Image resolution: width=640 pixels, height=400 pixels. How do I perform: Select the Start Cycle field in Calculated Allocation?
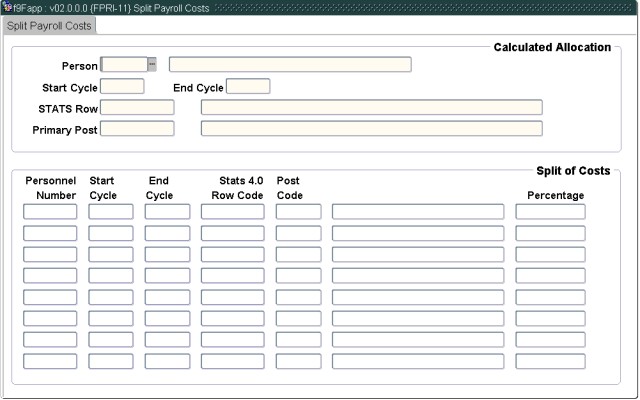pyautogui.click(x=122, y=87)
